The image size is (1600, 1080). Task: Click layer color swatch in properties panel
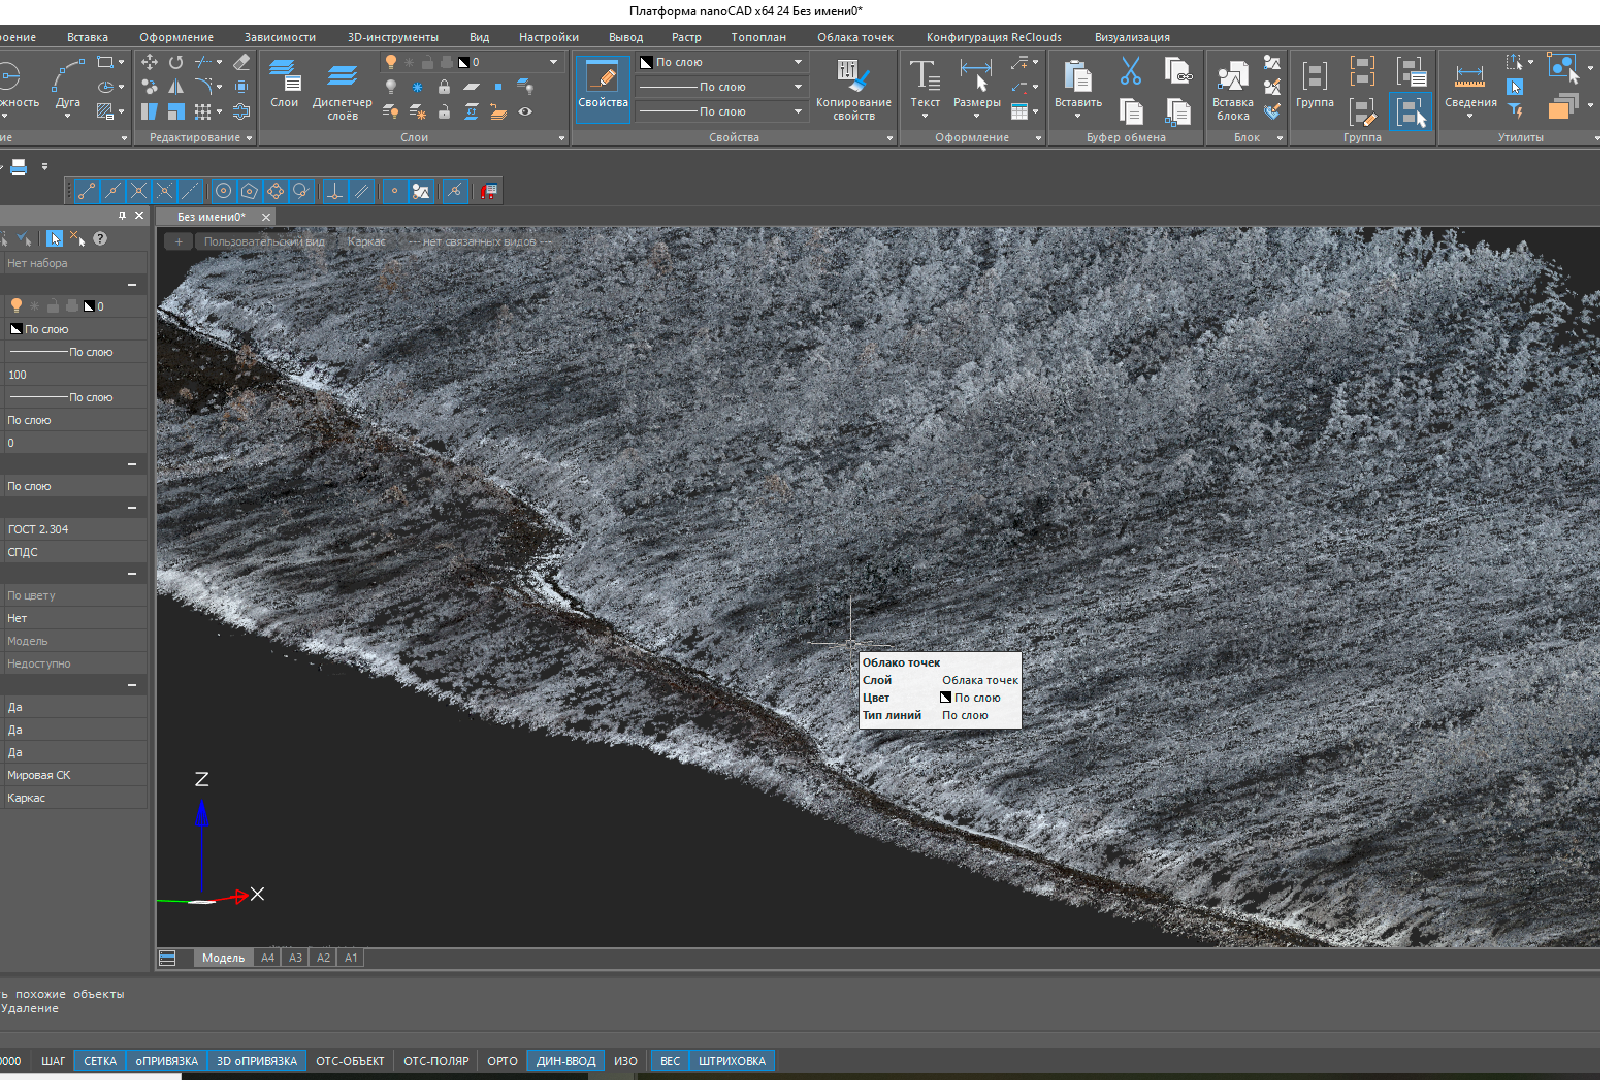tap(90, 306)
